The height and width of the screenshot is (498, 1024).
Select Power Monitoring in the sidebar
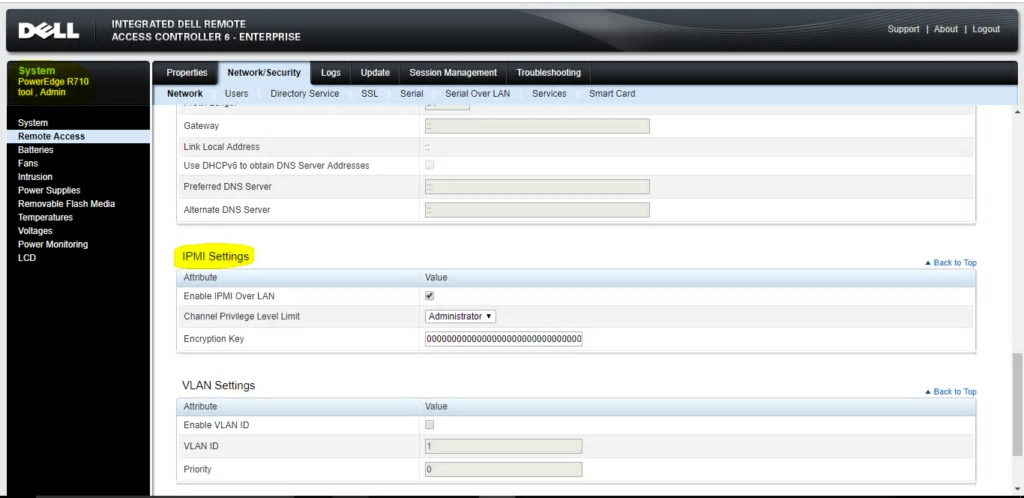click(x=53, y=245)
